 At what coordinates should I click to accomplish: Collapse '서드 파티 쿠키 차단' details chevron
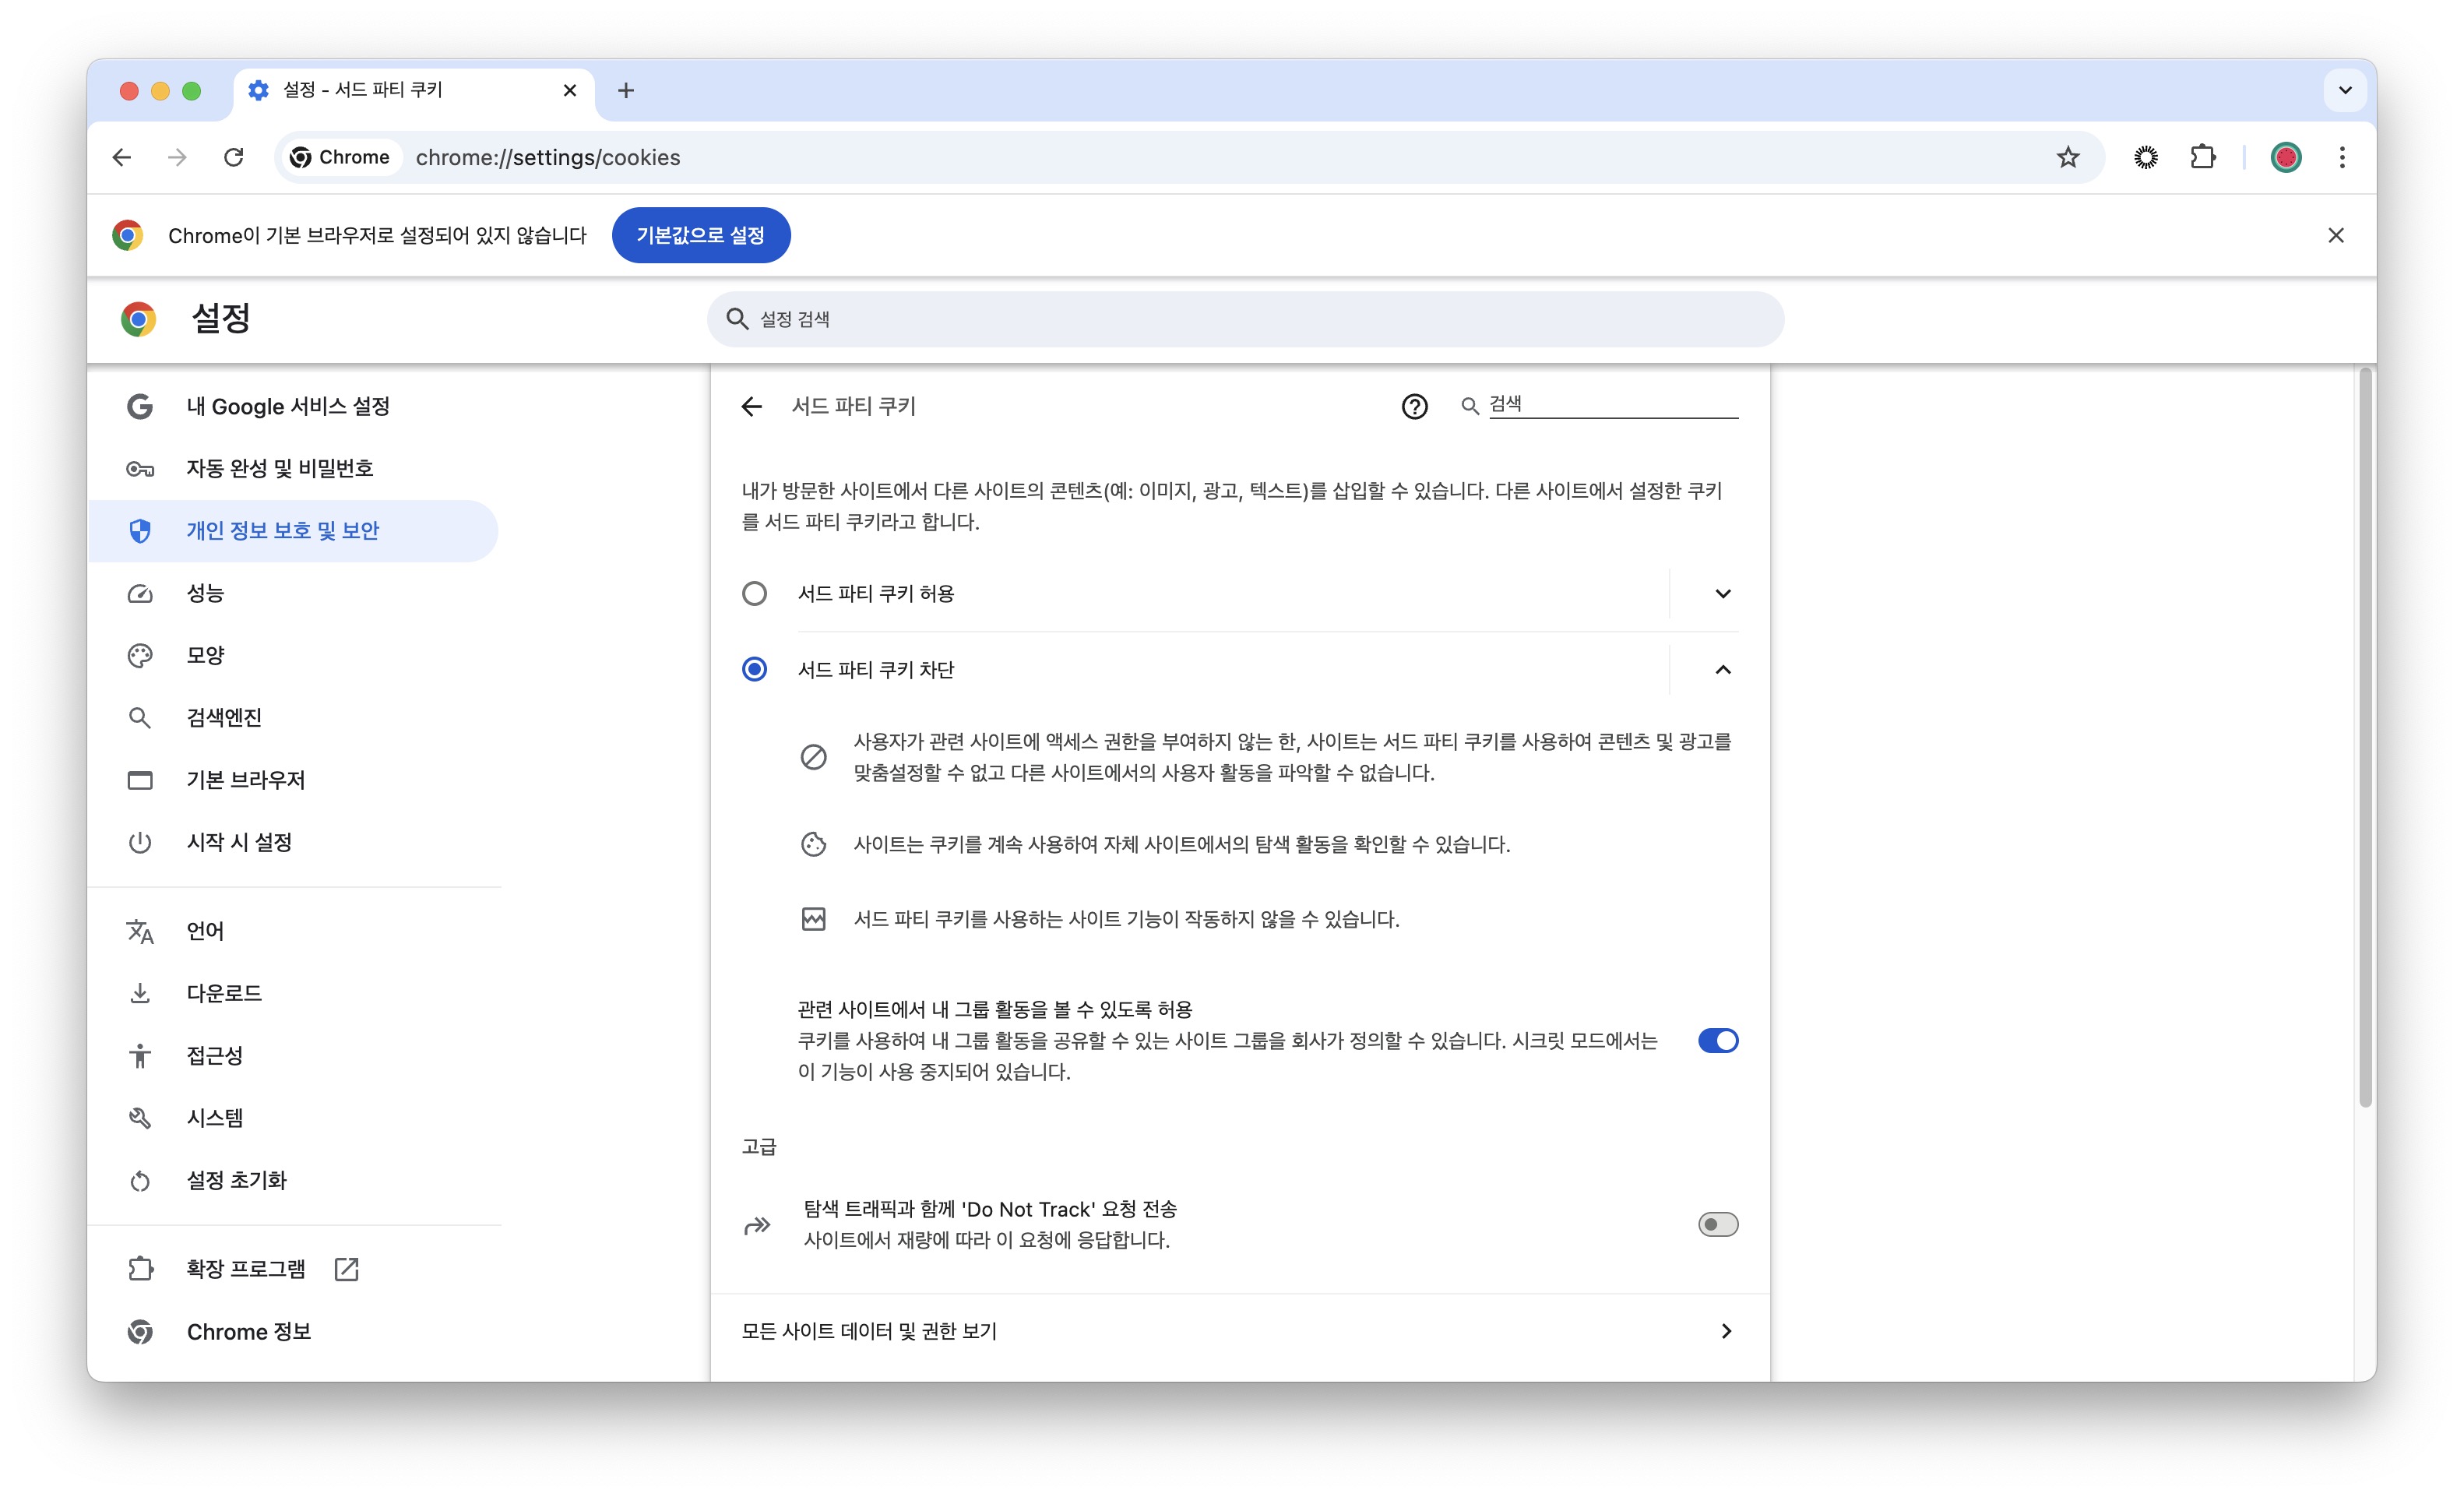1722,669
